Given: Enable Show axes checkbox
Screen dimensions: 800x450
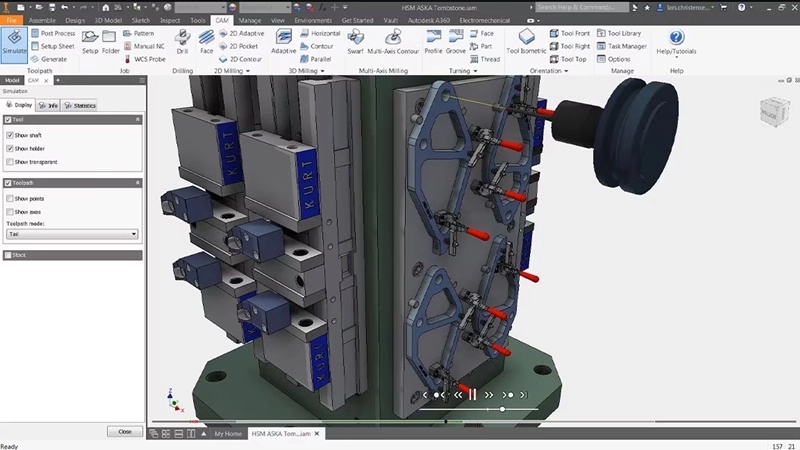Looking at the screenshot, I should pyautogui.click(x=10, y=212).
